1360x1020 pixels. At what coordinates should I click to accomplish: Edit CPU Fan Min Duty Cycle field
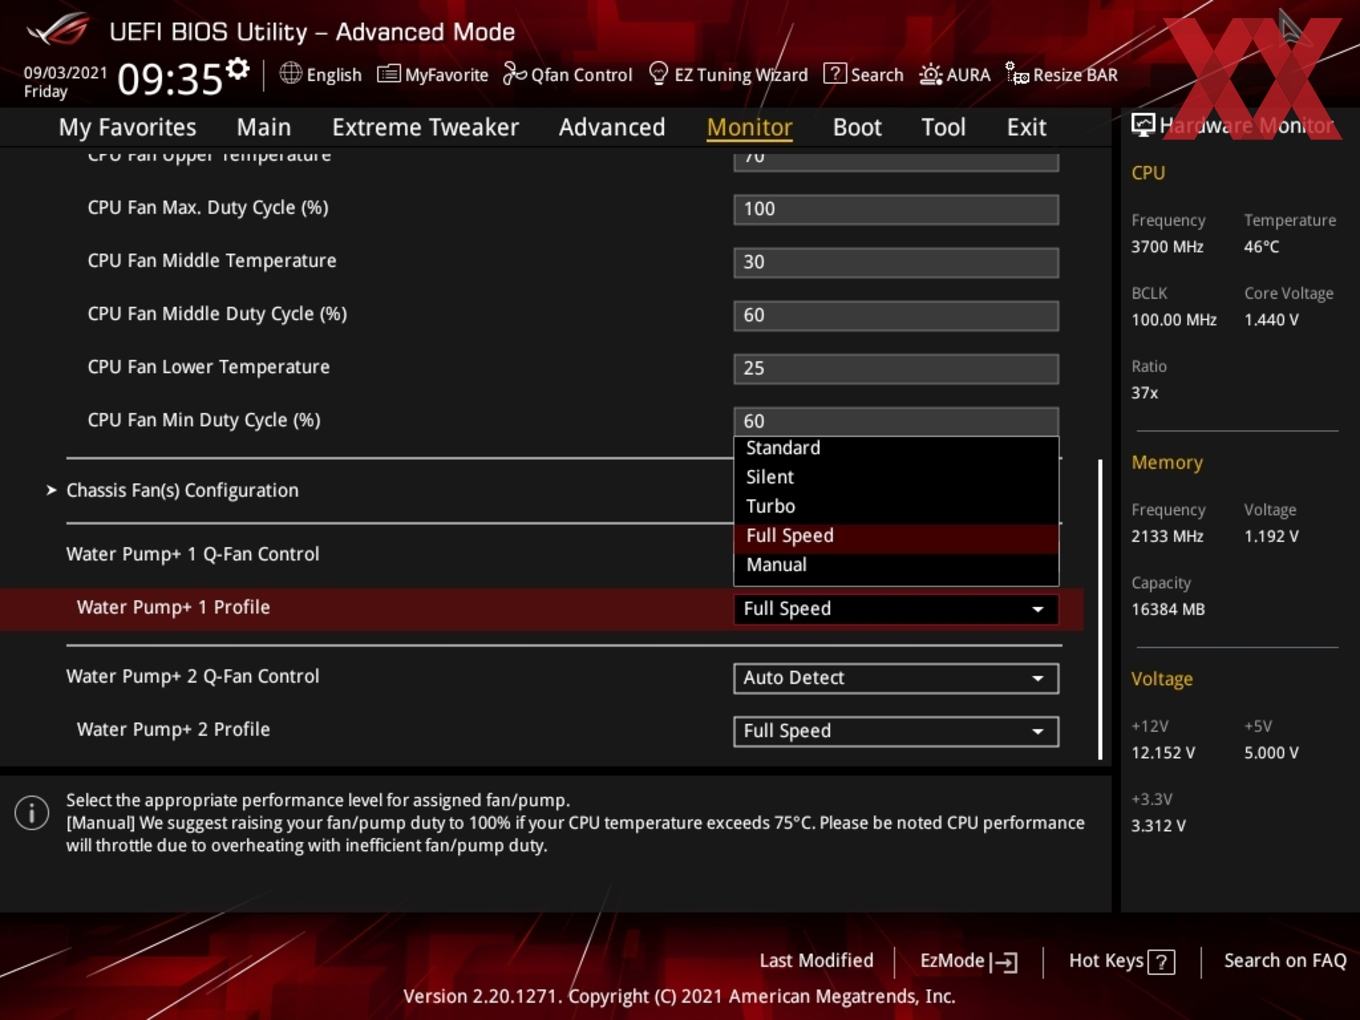coord(896,421)
